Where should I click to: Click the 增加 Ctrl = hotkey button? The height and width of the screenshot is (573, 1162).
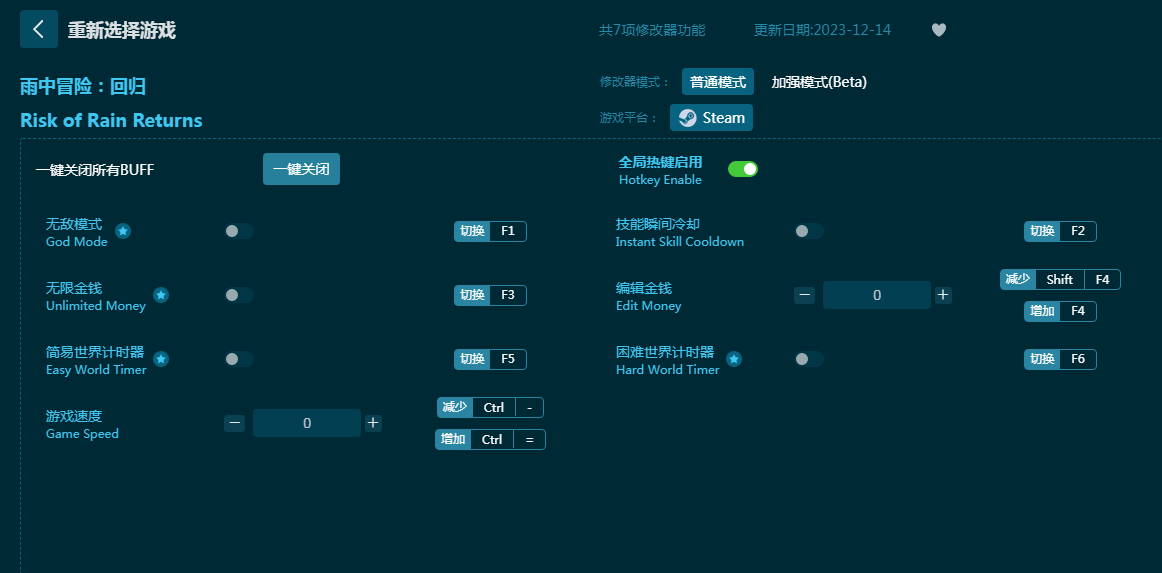coord(491,440)
